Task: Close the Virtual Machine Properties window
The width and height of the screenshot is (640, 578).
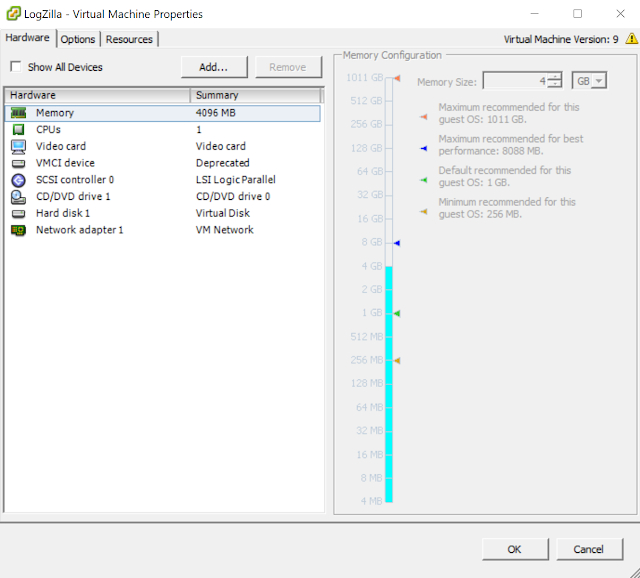Action: (620, 13)
